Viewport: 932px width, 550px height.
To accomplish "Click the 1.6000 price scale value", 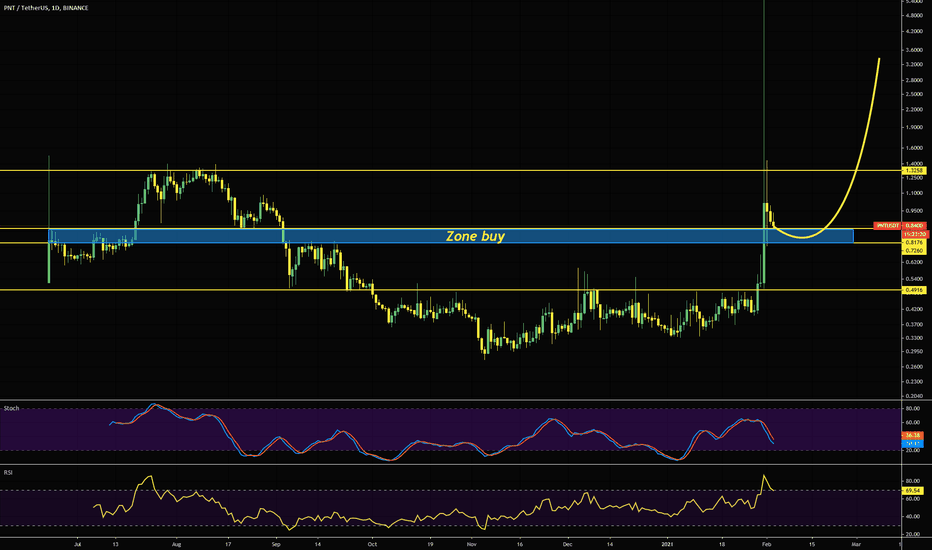I will 914,148.
